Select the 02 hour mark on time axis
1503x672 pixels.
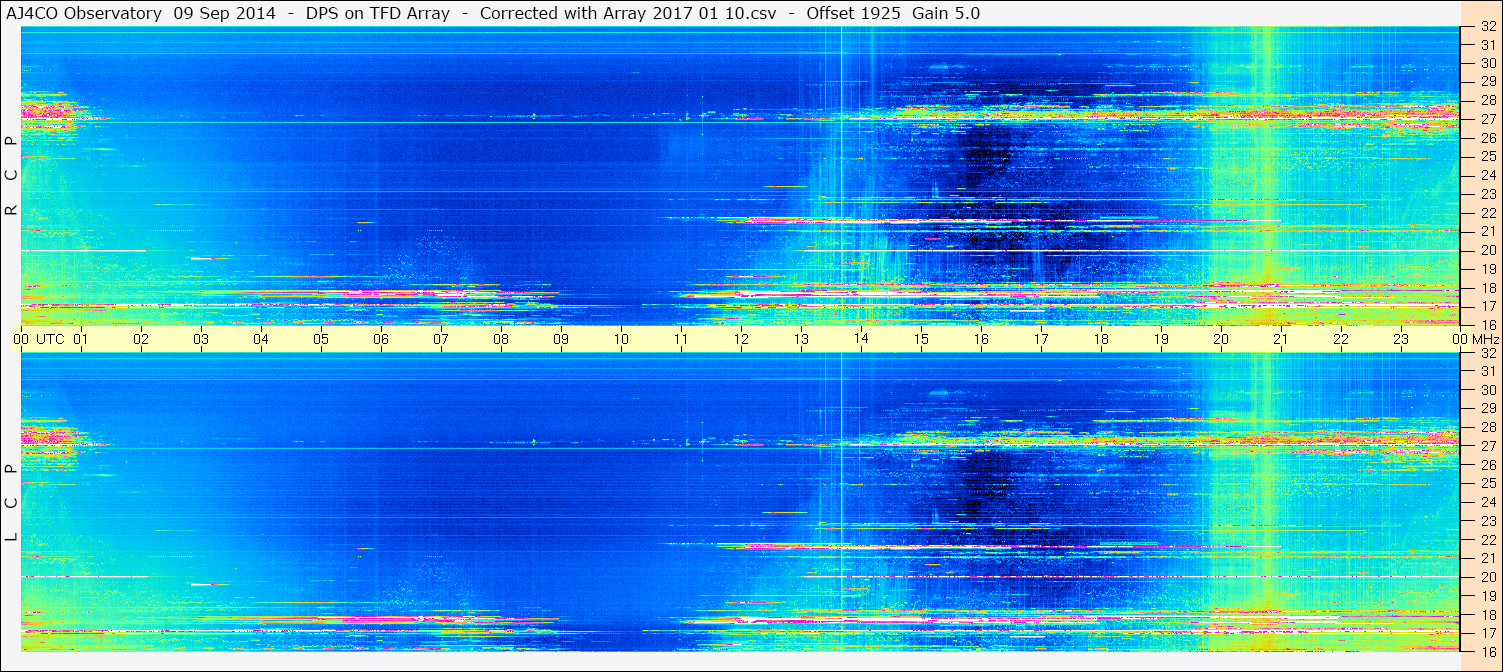coord(141,339)
